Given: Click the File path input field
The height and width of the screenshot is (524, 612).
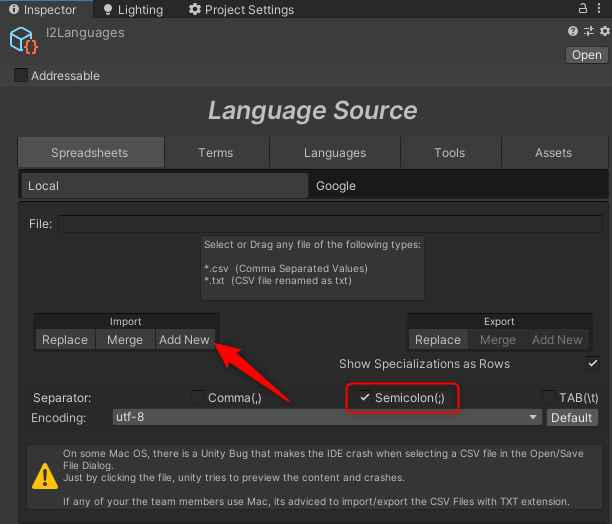Looking at the screenshot, I should pyautogui.click(x=330, y=224).
